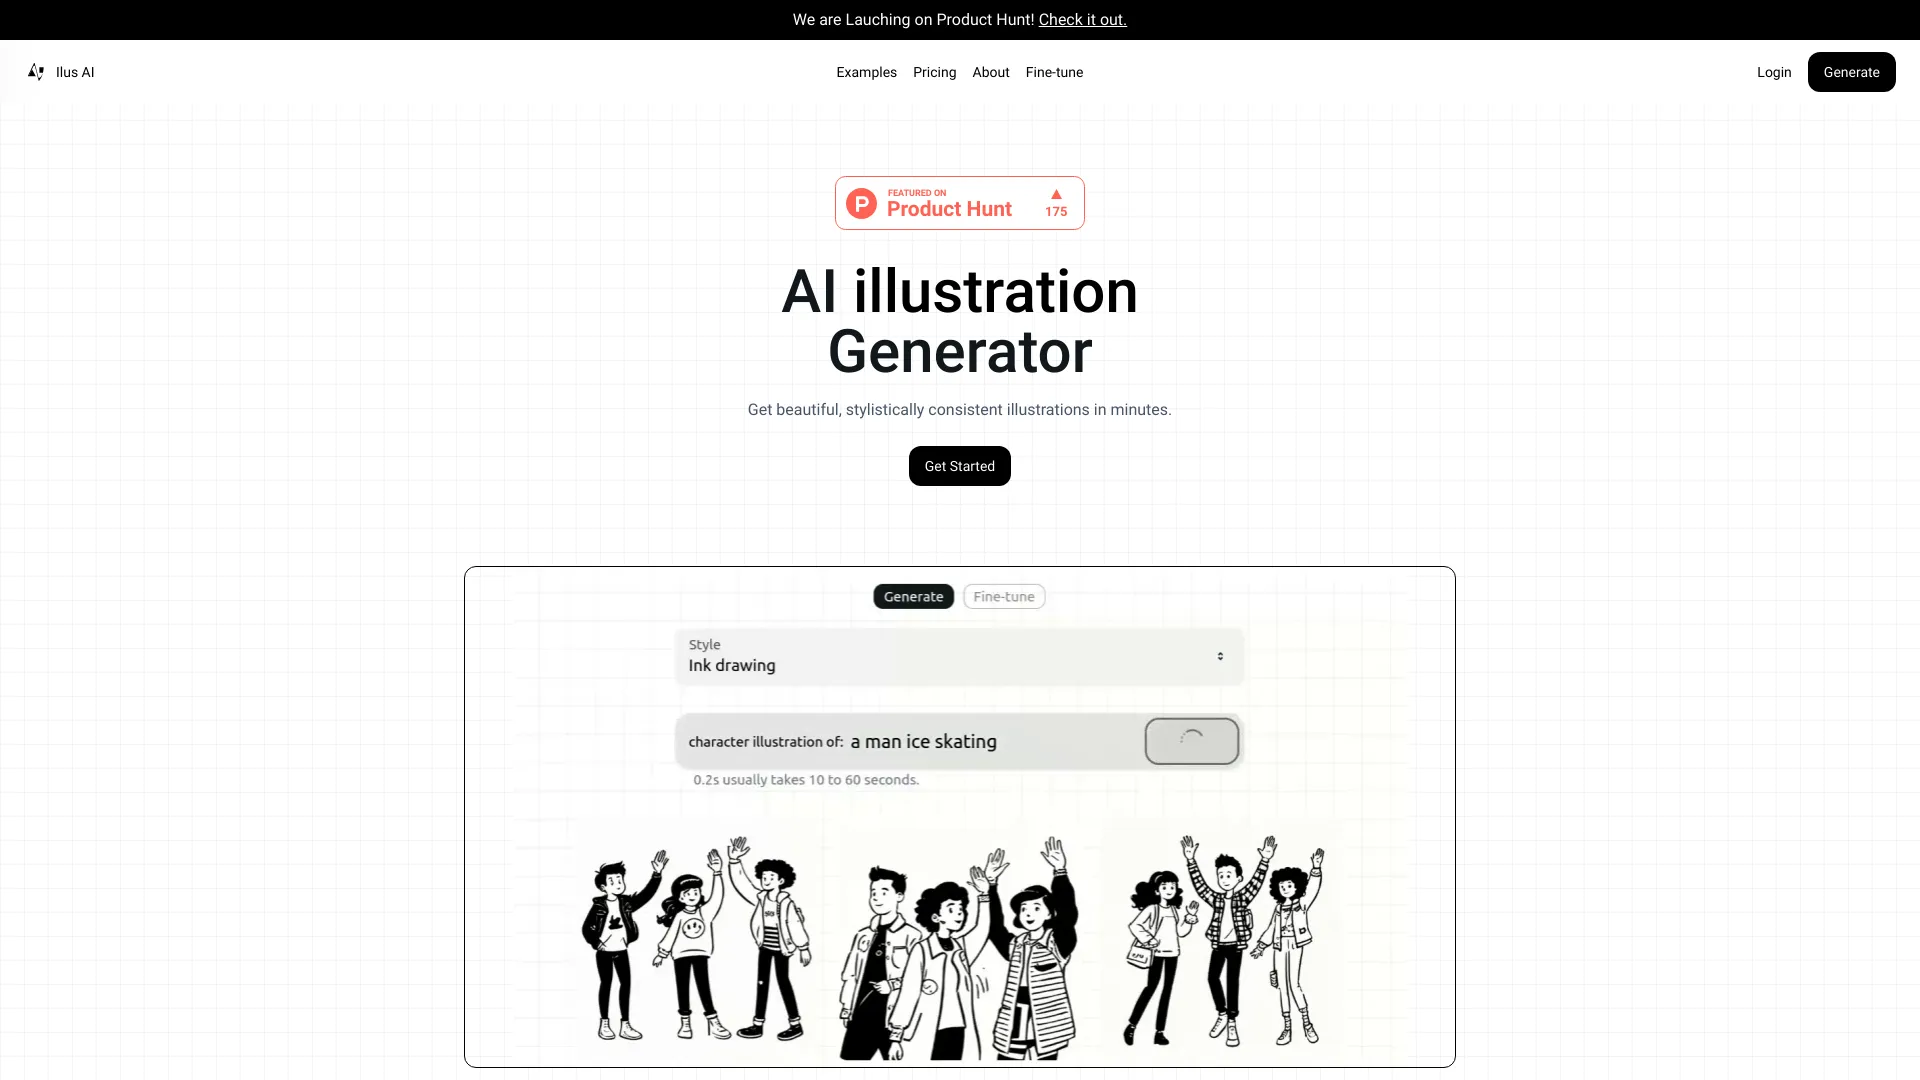Click the navigation menu icon top-left
Viewport: 1920px width, 1080px height.
[x=36, y=71]
